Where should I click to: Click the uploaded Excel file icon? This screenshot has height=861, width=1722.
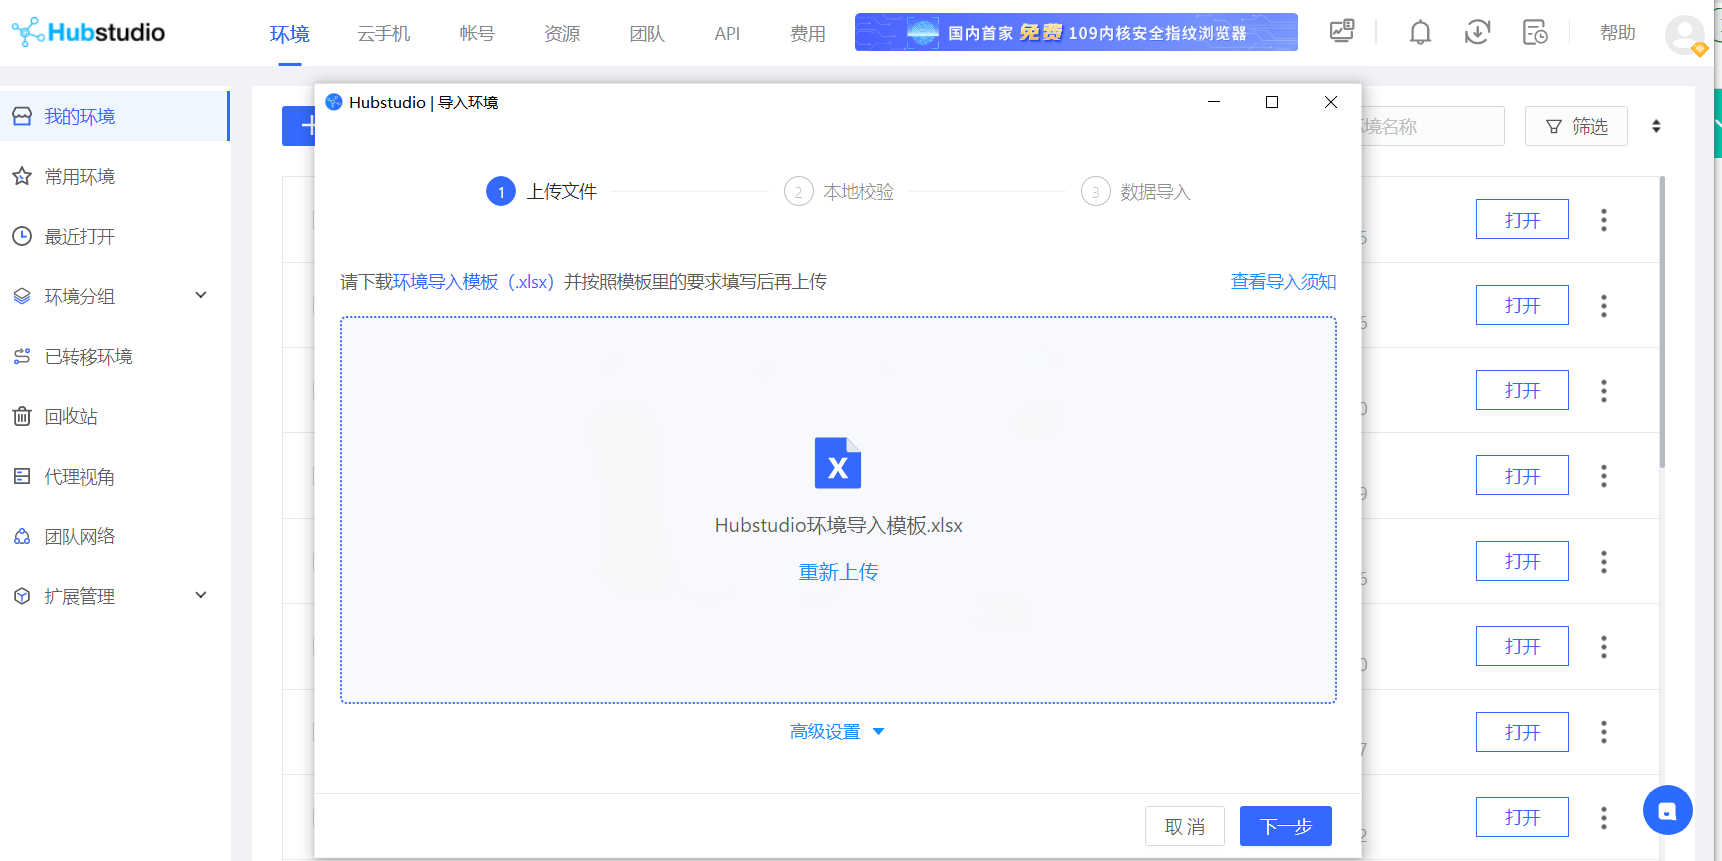coord(837,463)
